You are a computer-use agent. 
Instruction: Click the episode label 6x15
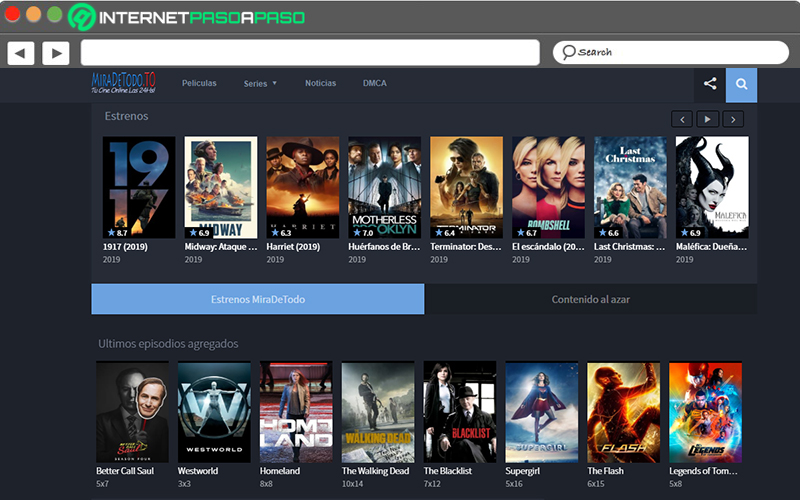pos(596,484)
